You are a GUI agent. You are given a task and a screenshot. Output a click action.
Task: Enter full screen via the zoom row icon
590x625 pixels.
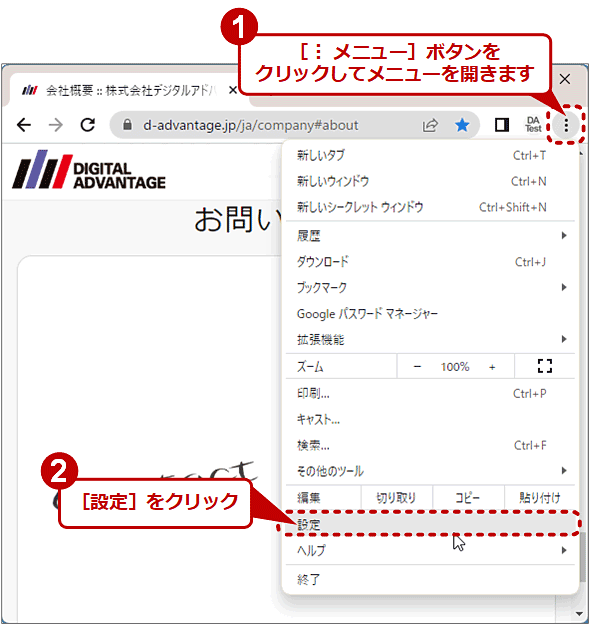[x=545, y=366]
